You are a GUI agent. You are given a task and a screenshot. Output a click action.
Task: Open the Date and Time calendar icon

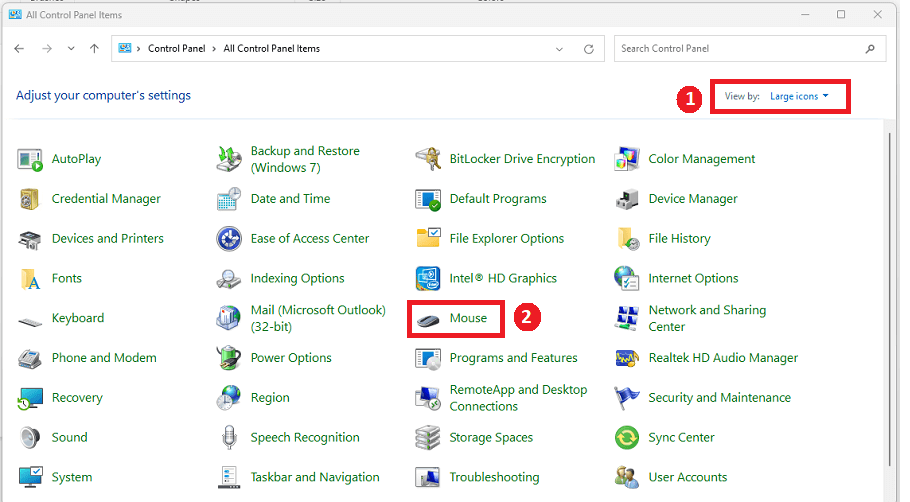click(229, 199)
